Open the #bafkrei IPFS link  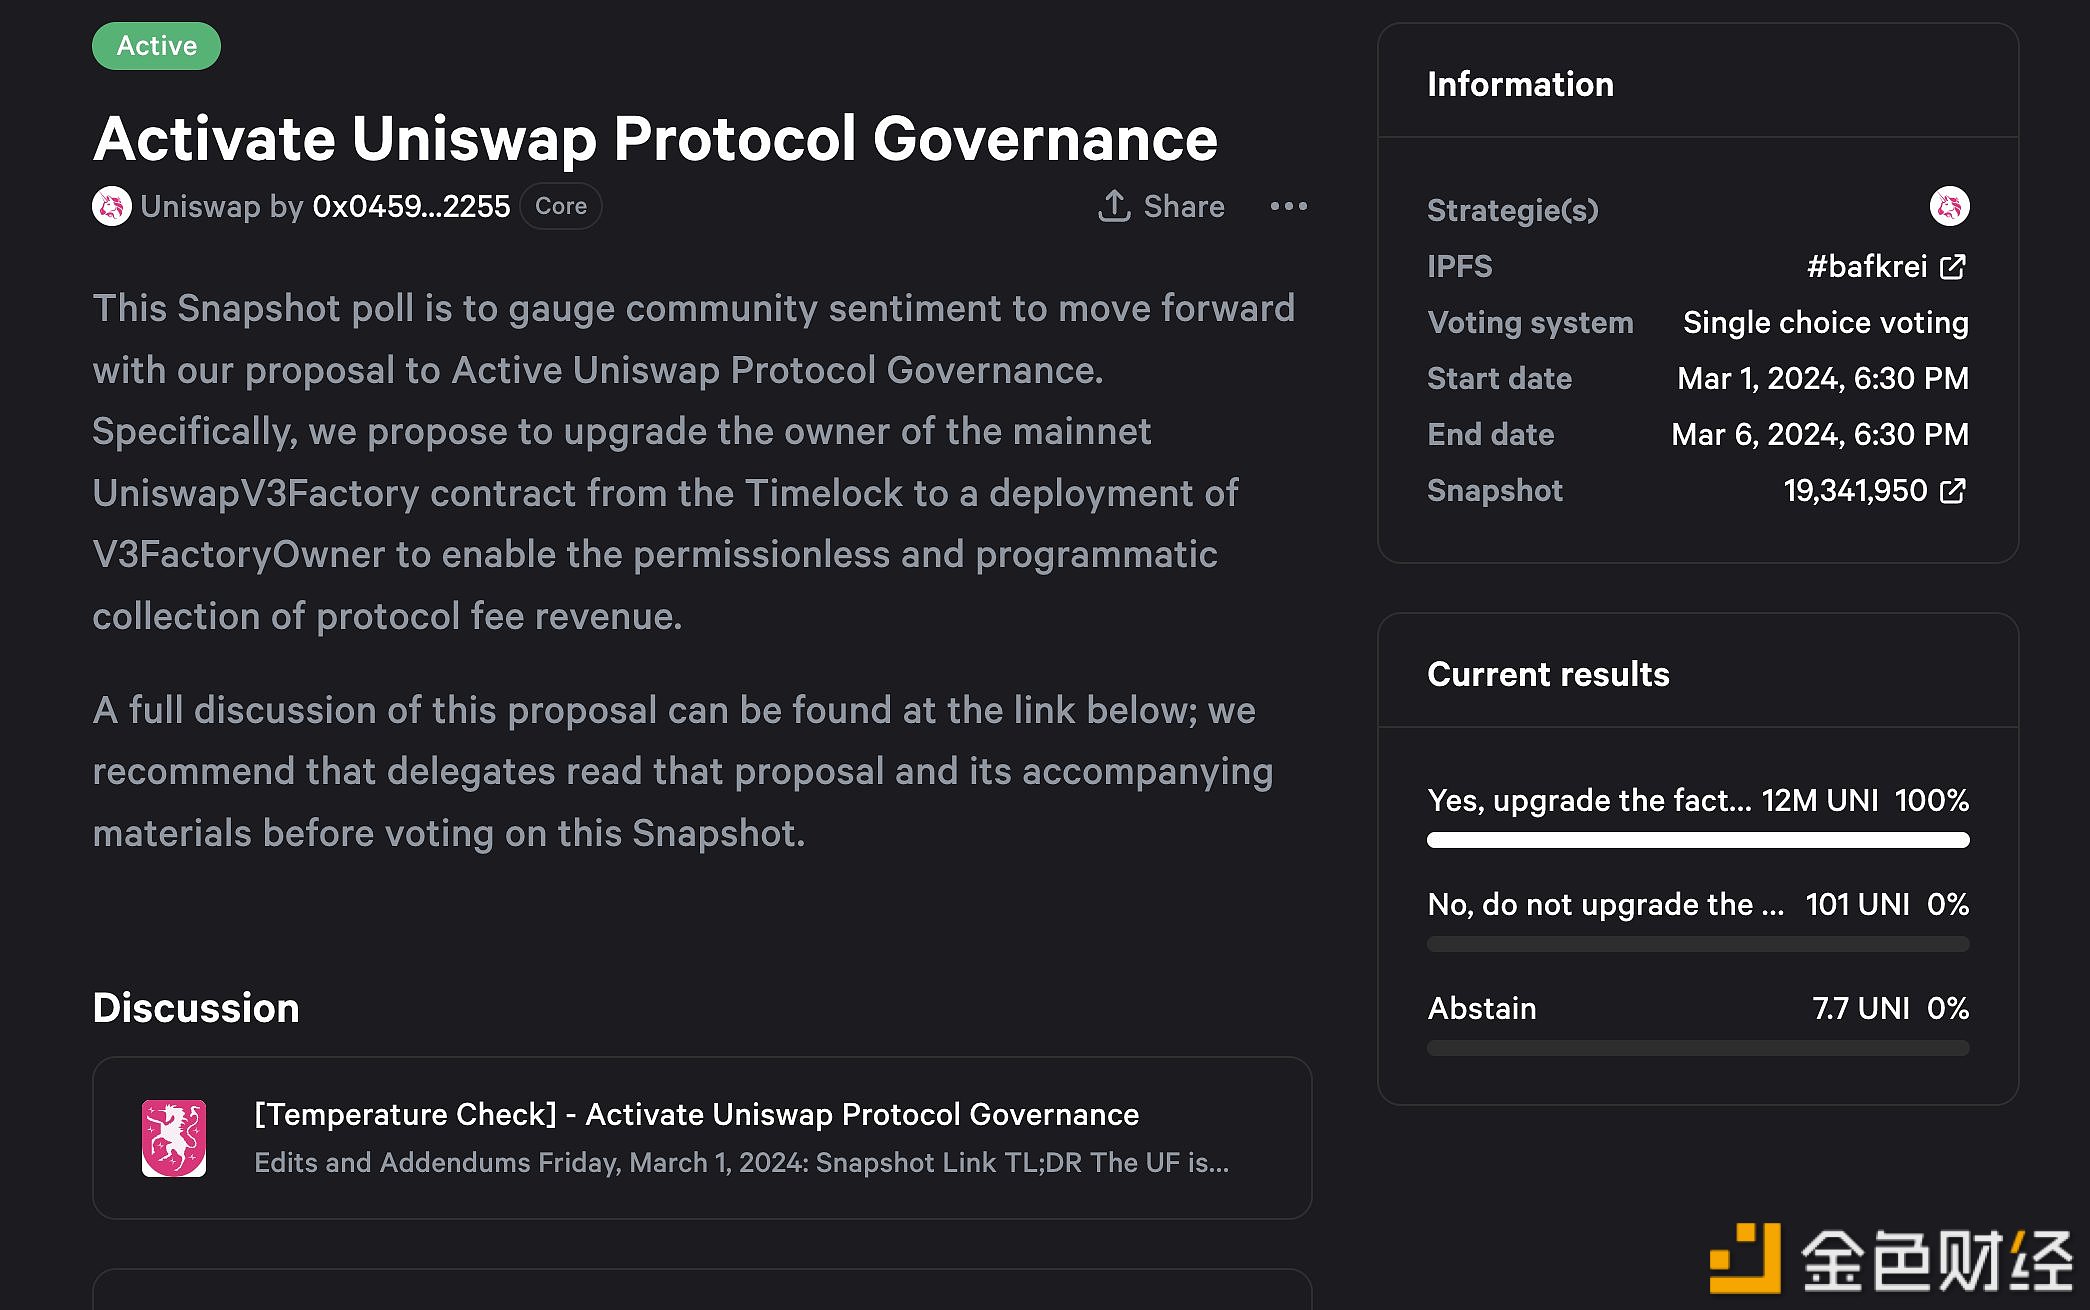pyautogui.click(x=1886, y=266)
